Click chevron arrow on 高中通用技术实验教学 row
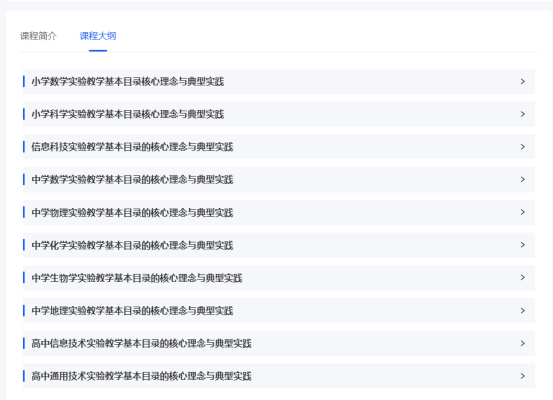The width and height of the screenshot is (553, 400). [523, 376]
